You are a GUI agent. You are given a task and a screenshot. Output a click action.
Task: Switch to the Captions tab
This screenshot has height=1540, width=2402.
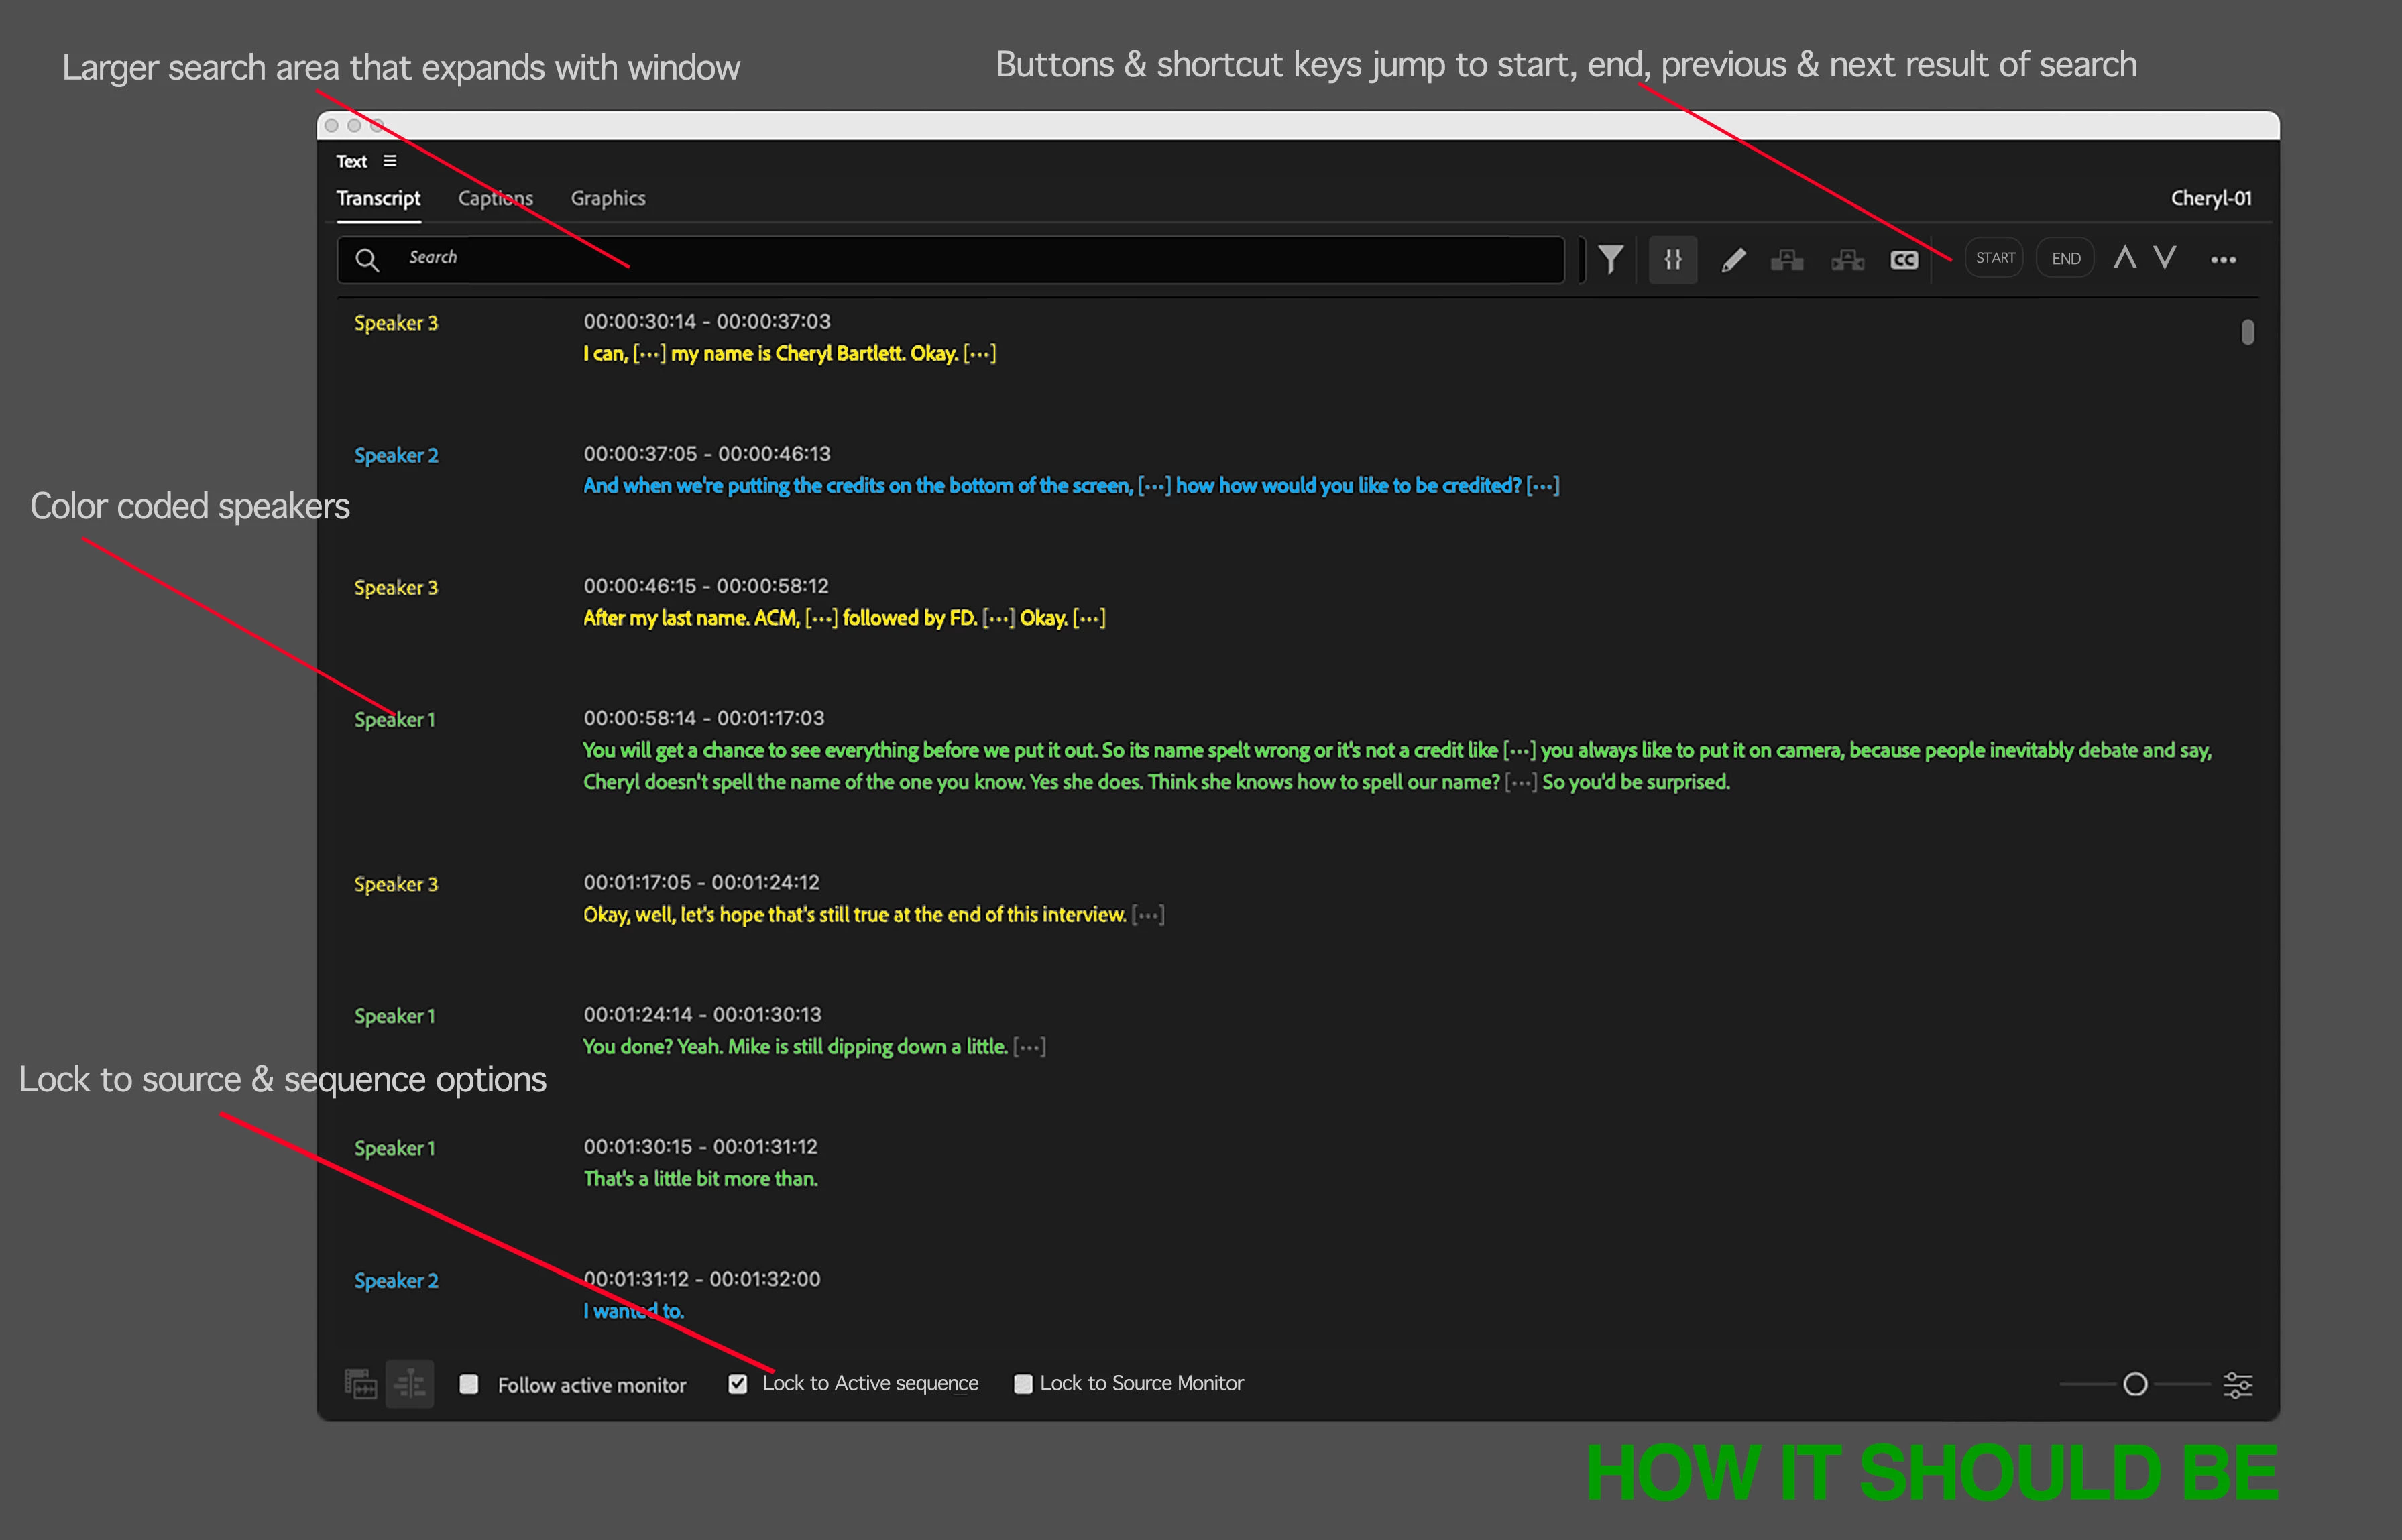pyautogui.click(x=495, y=198)
